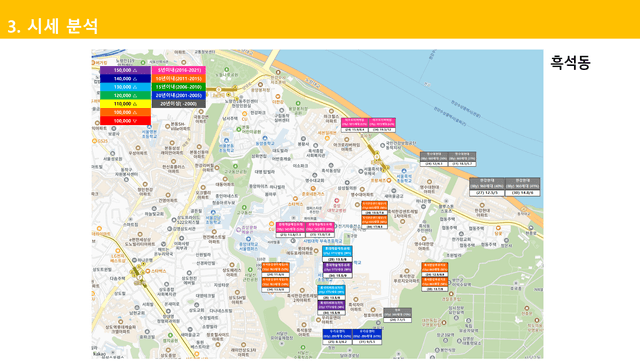Select the 서울흑석초등학교 school icon
Viewport: 640px width, 363px height.
tap(404, 171)
